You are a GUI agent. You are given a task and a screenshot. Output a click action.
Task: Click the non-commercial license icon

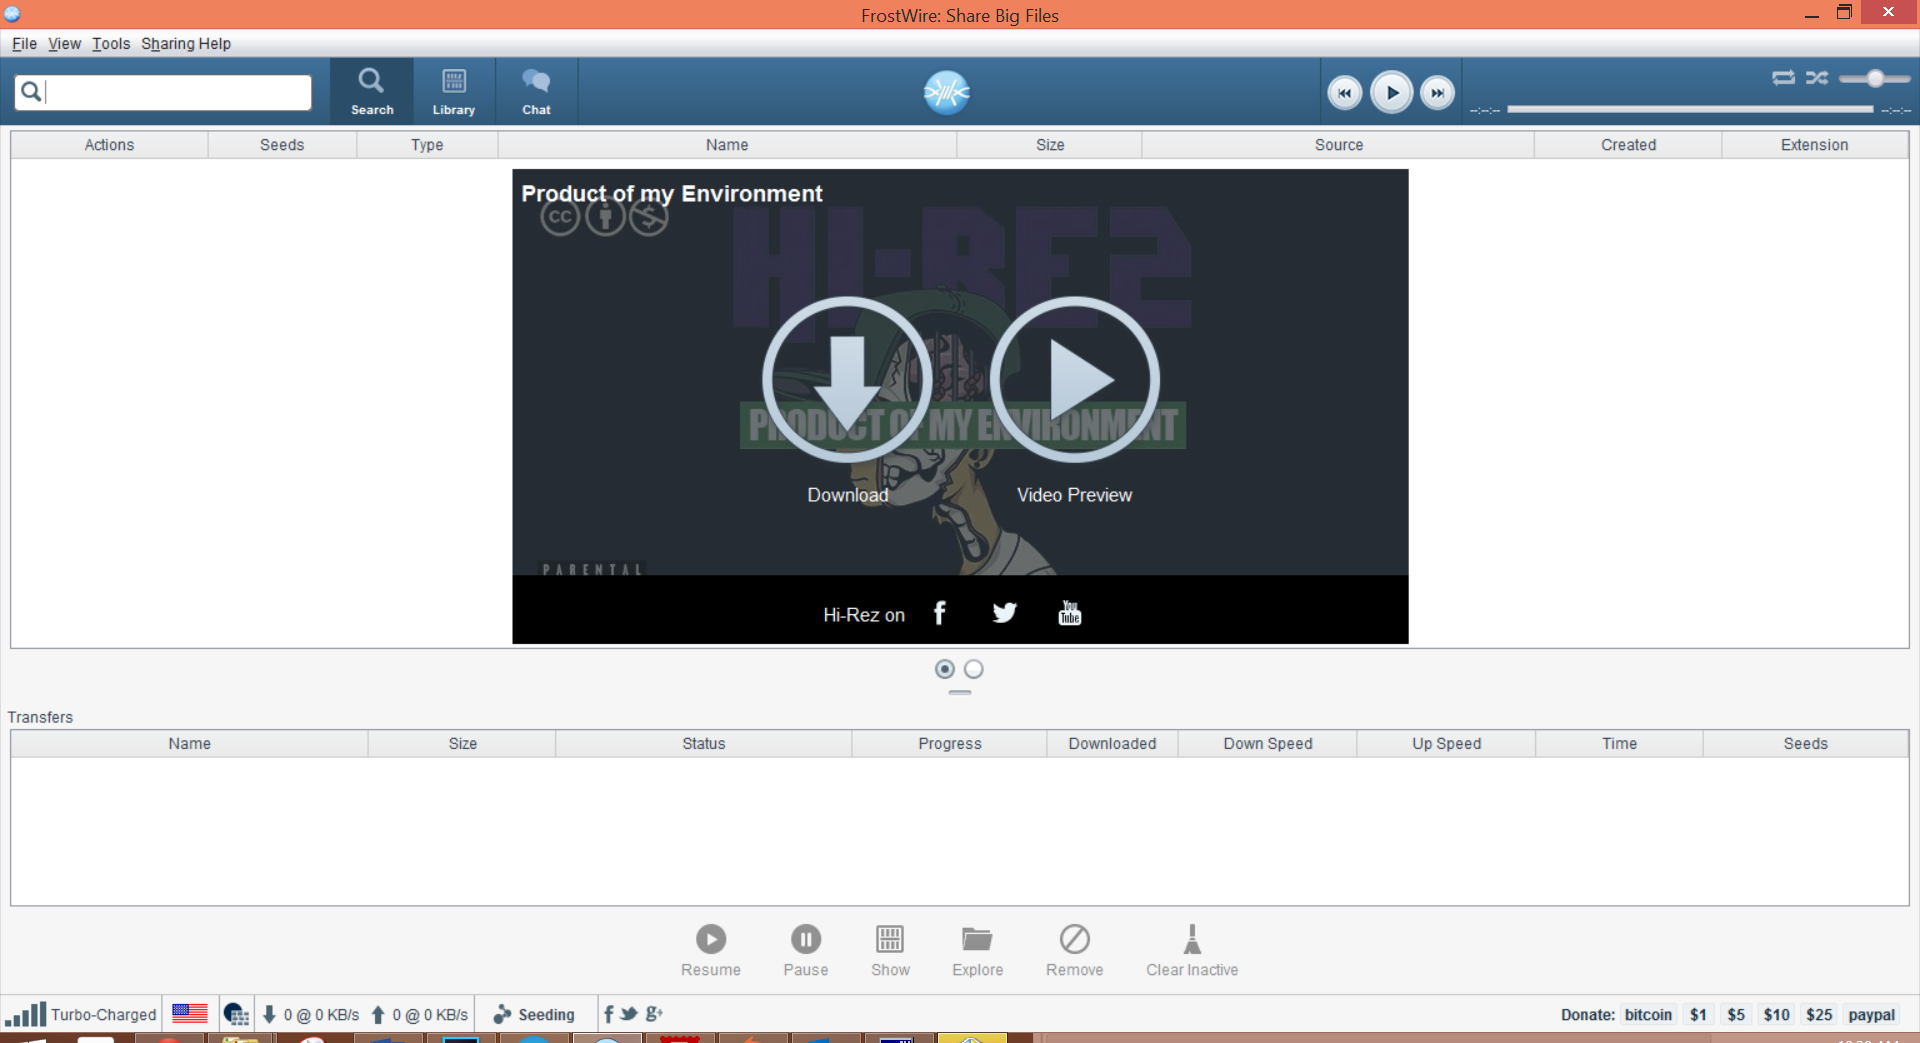649,216
